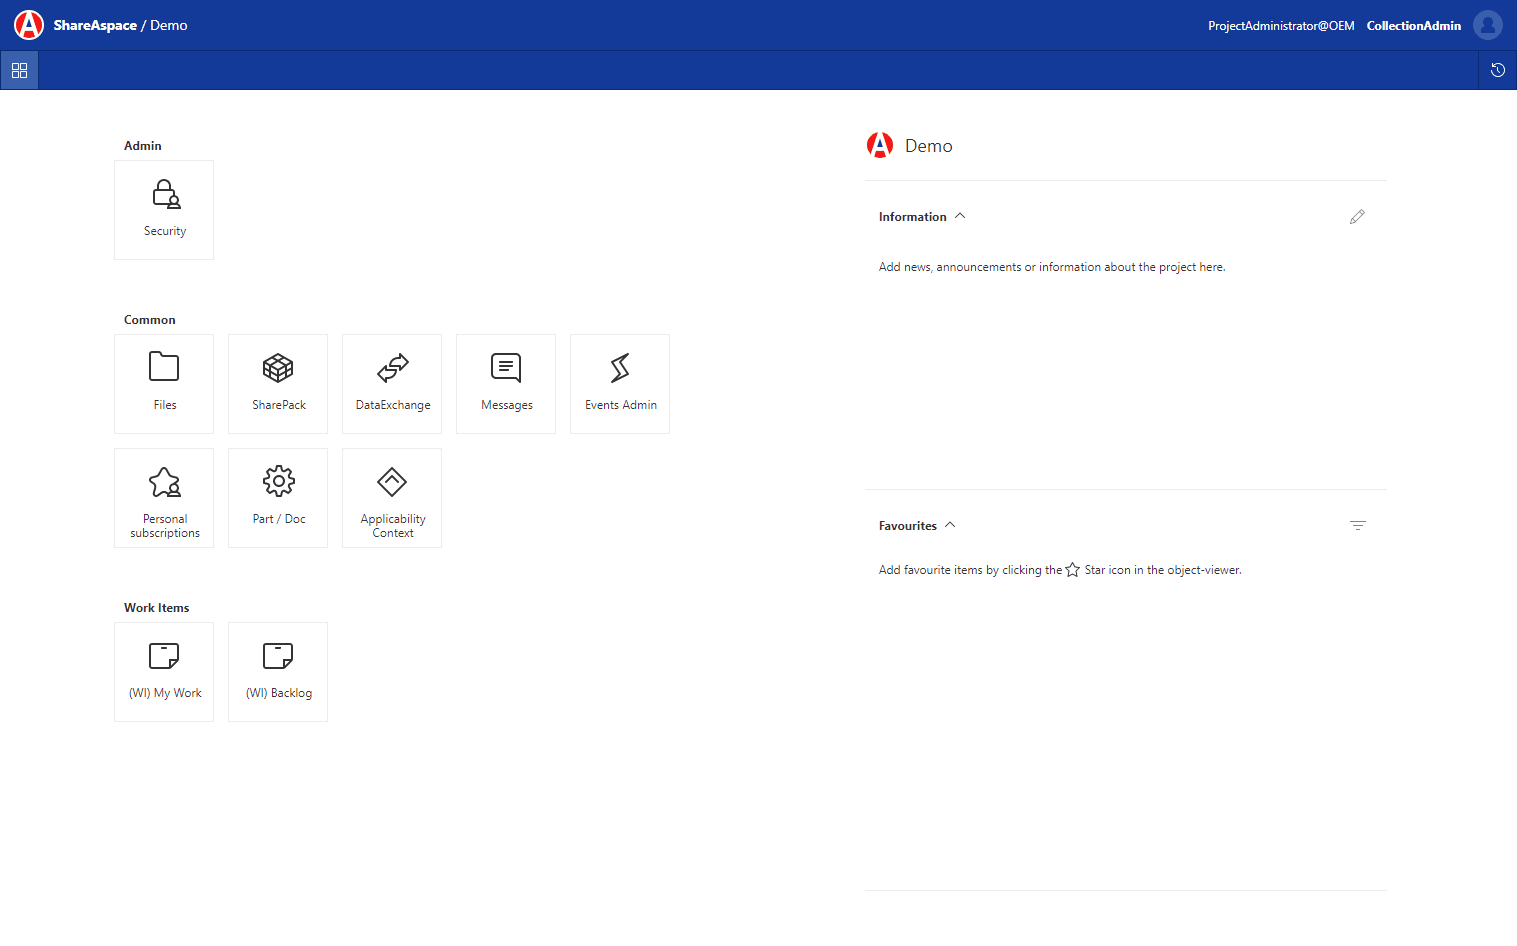Open the user account avatar menu

pos(1488,25)
